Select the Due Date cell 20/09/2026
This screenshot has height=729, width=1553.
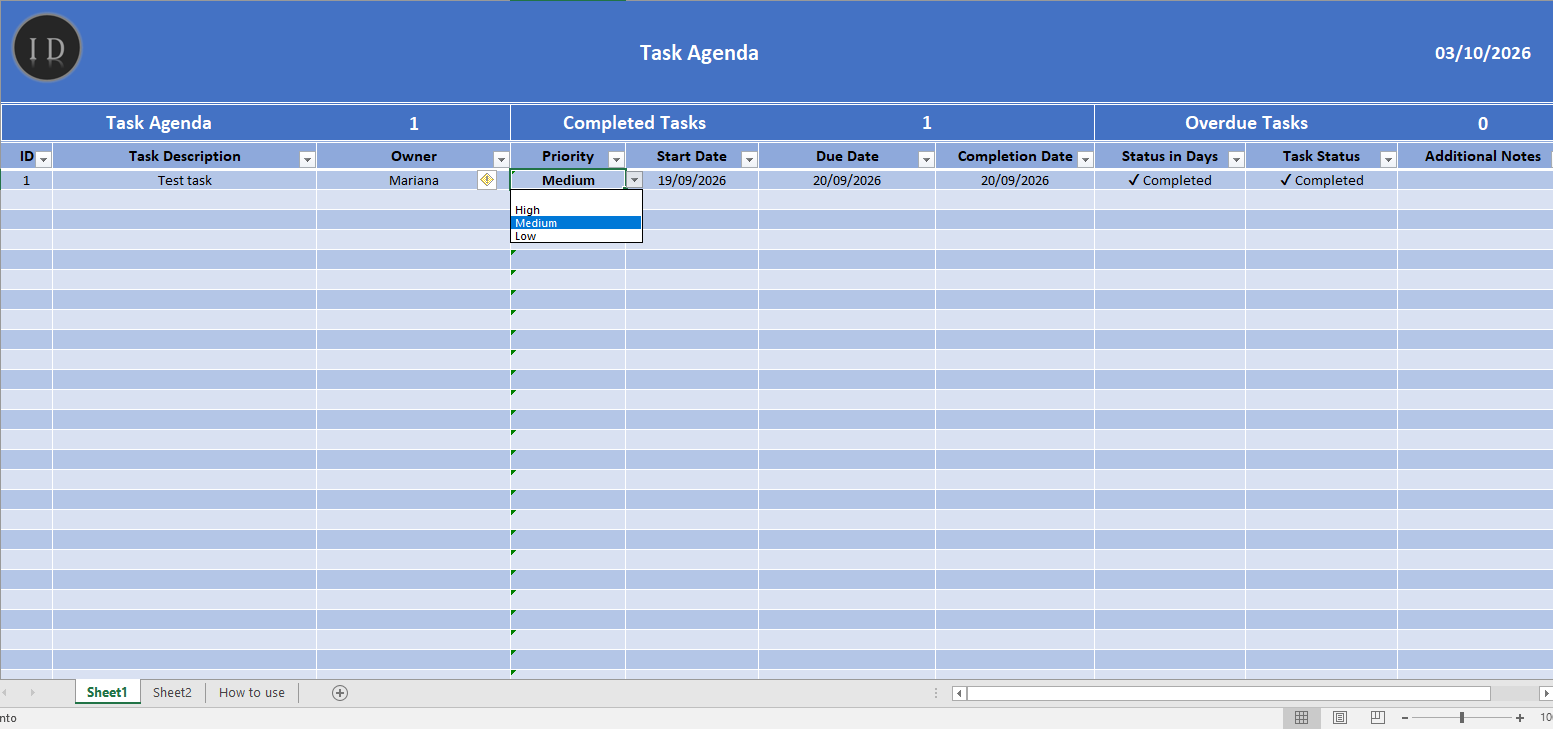coord(847,181)
